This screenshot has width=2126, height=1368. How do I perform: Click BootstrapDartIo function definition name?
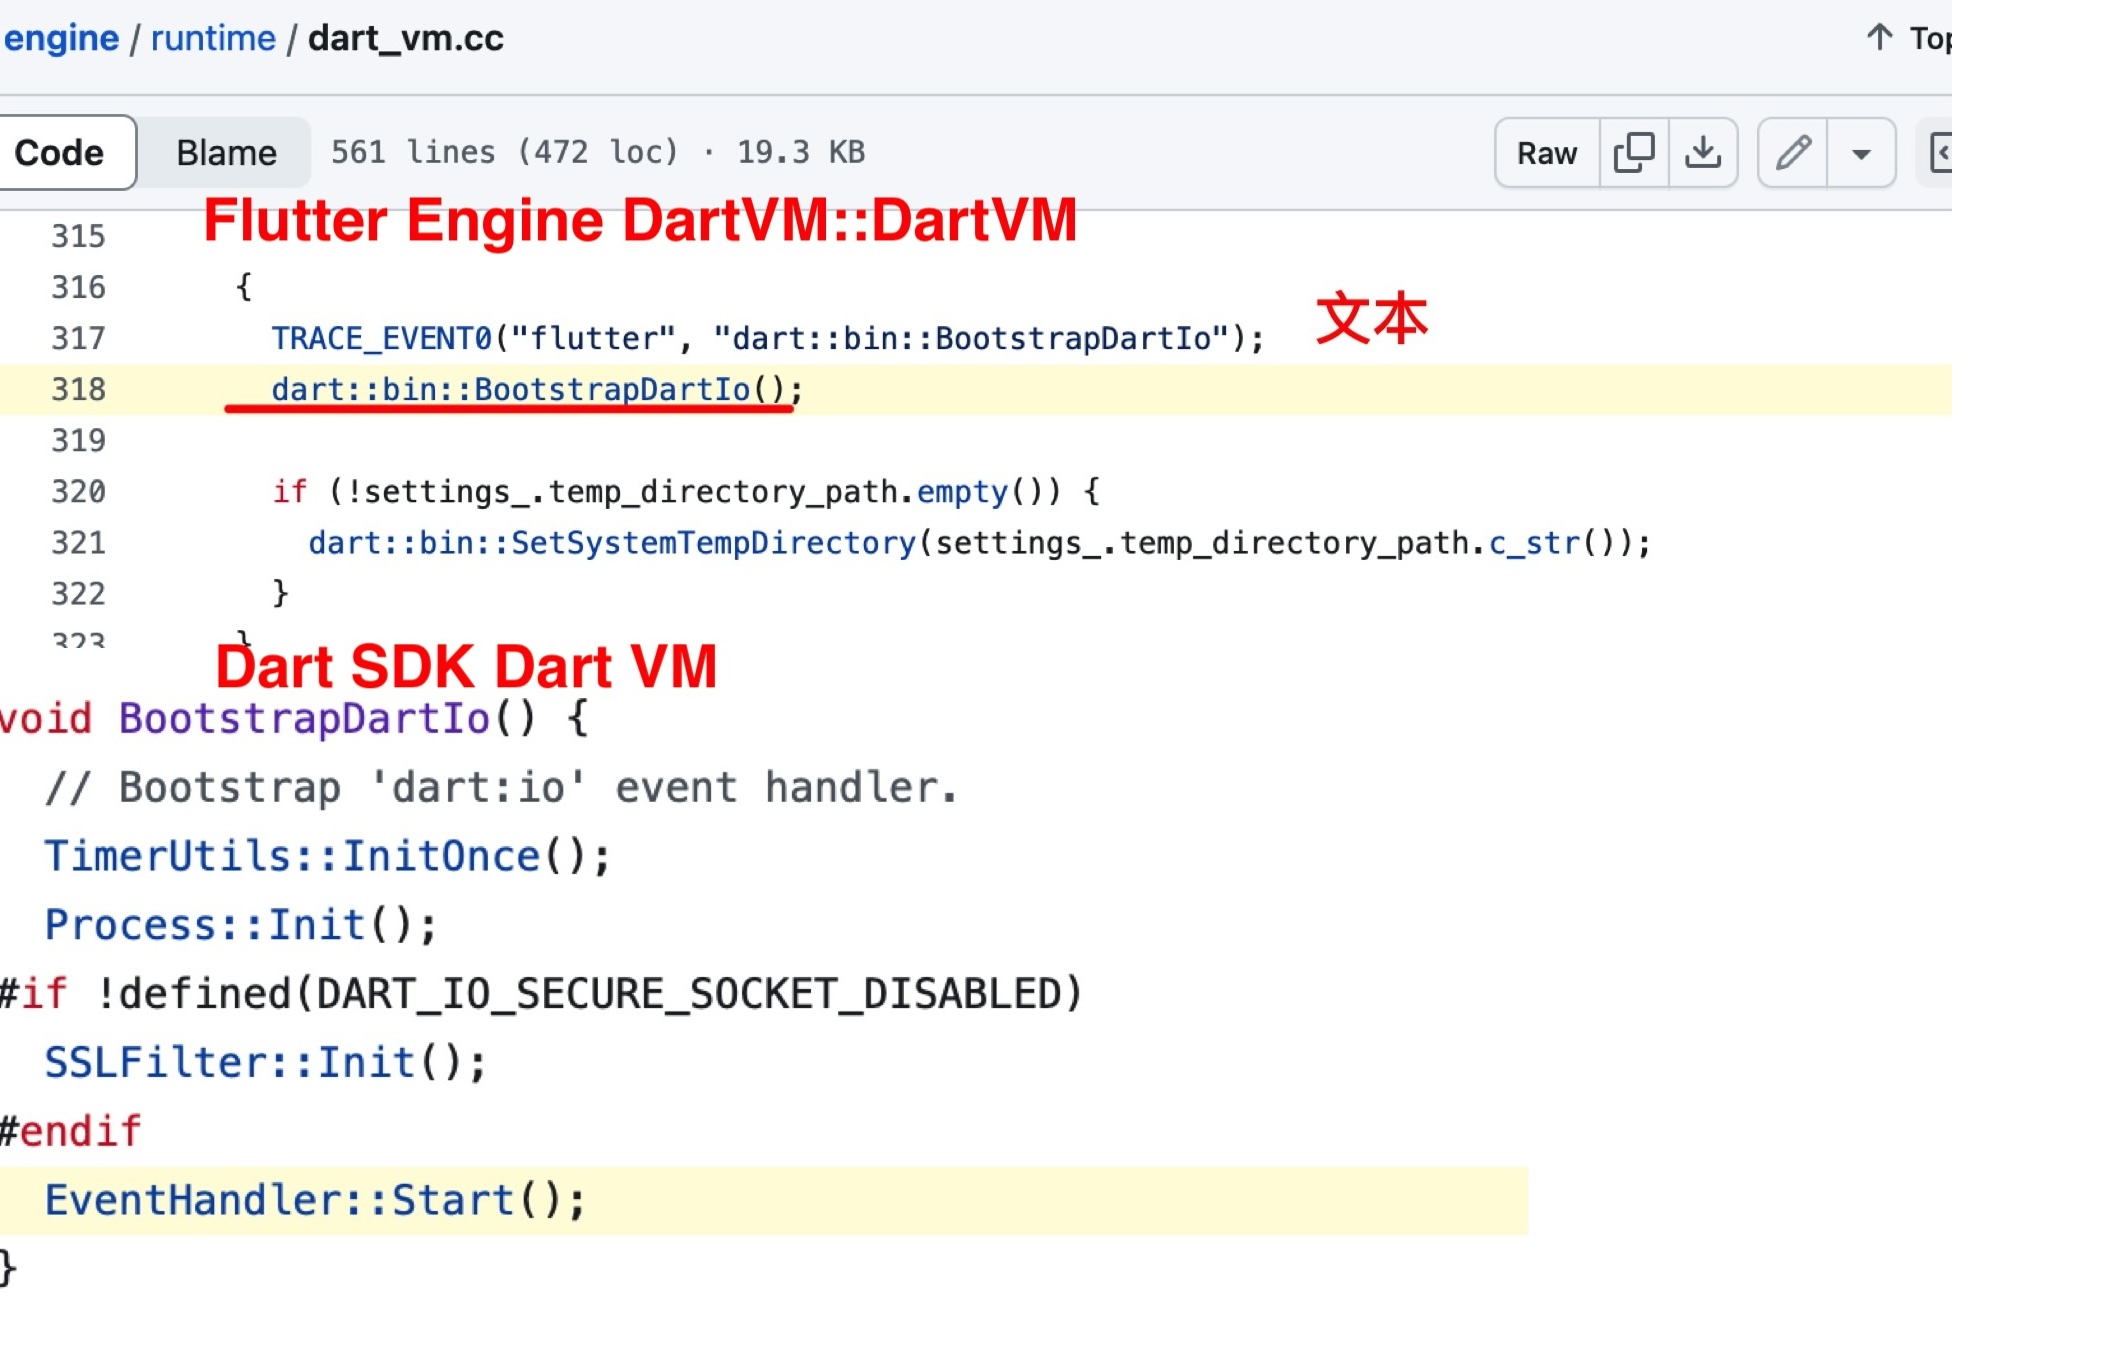tap(304, 718)
